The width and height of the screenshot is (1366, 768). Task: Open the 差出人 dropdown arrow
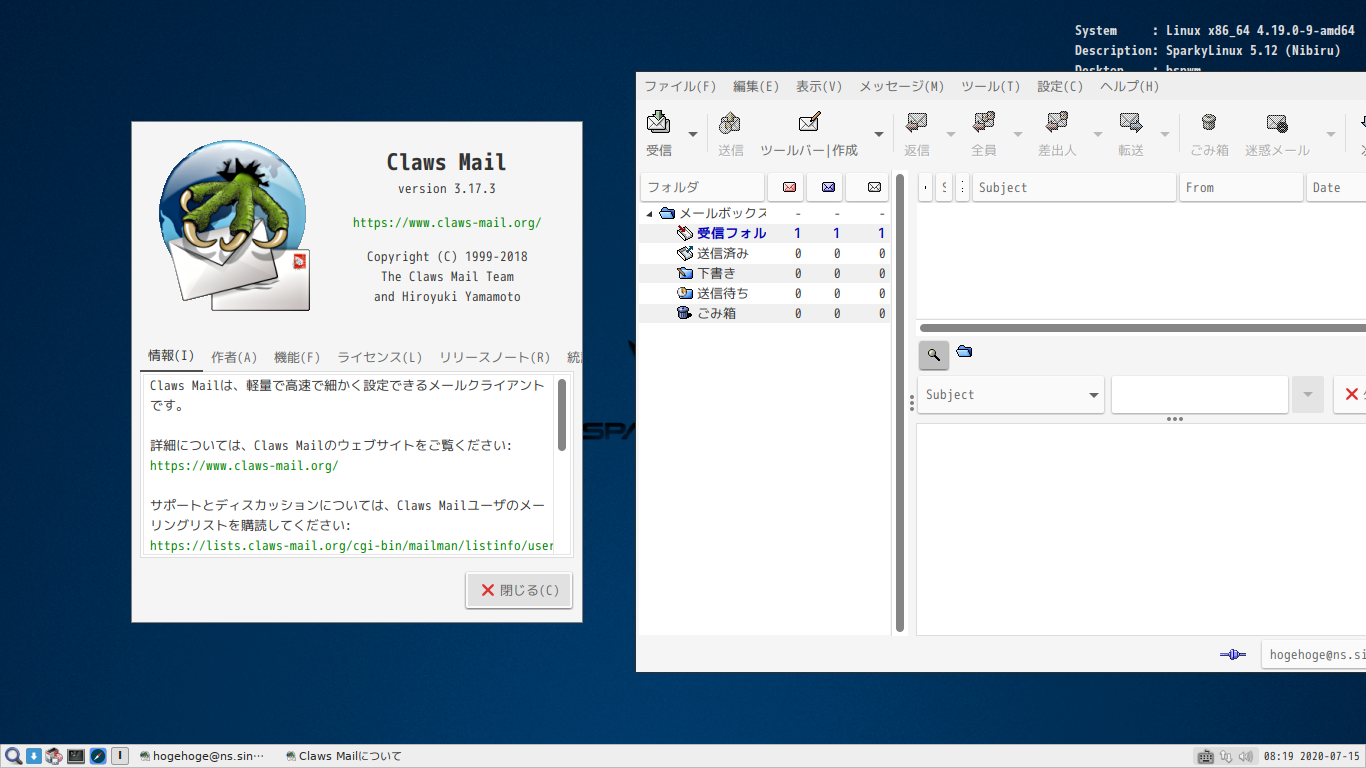click(1097, 134)
